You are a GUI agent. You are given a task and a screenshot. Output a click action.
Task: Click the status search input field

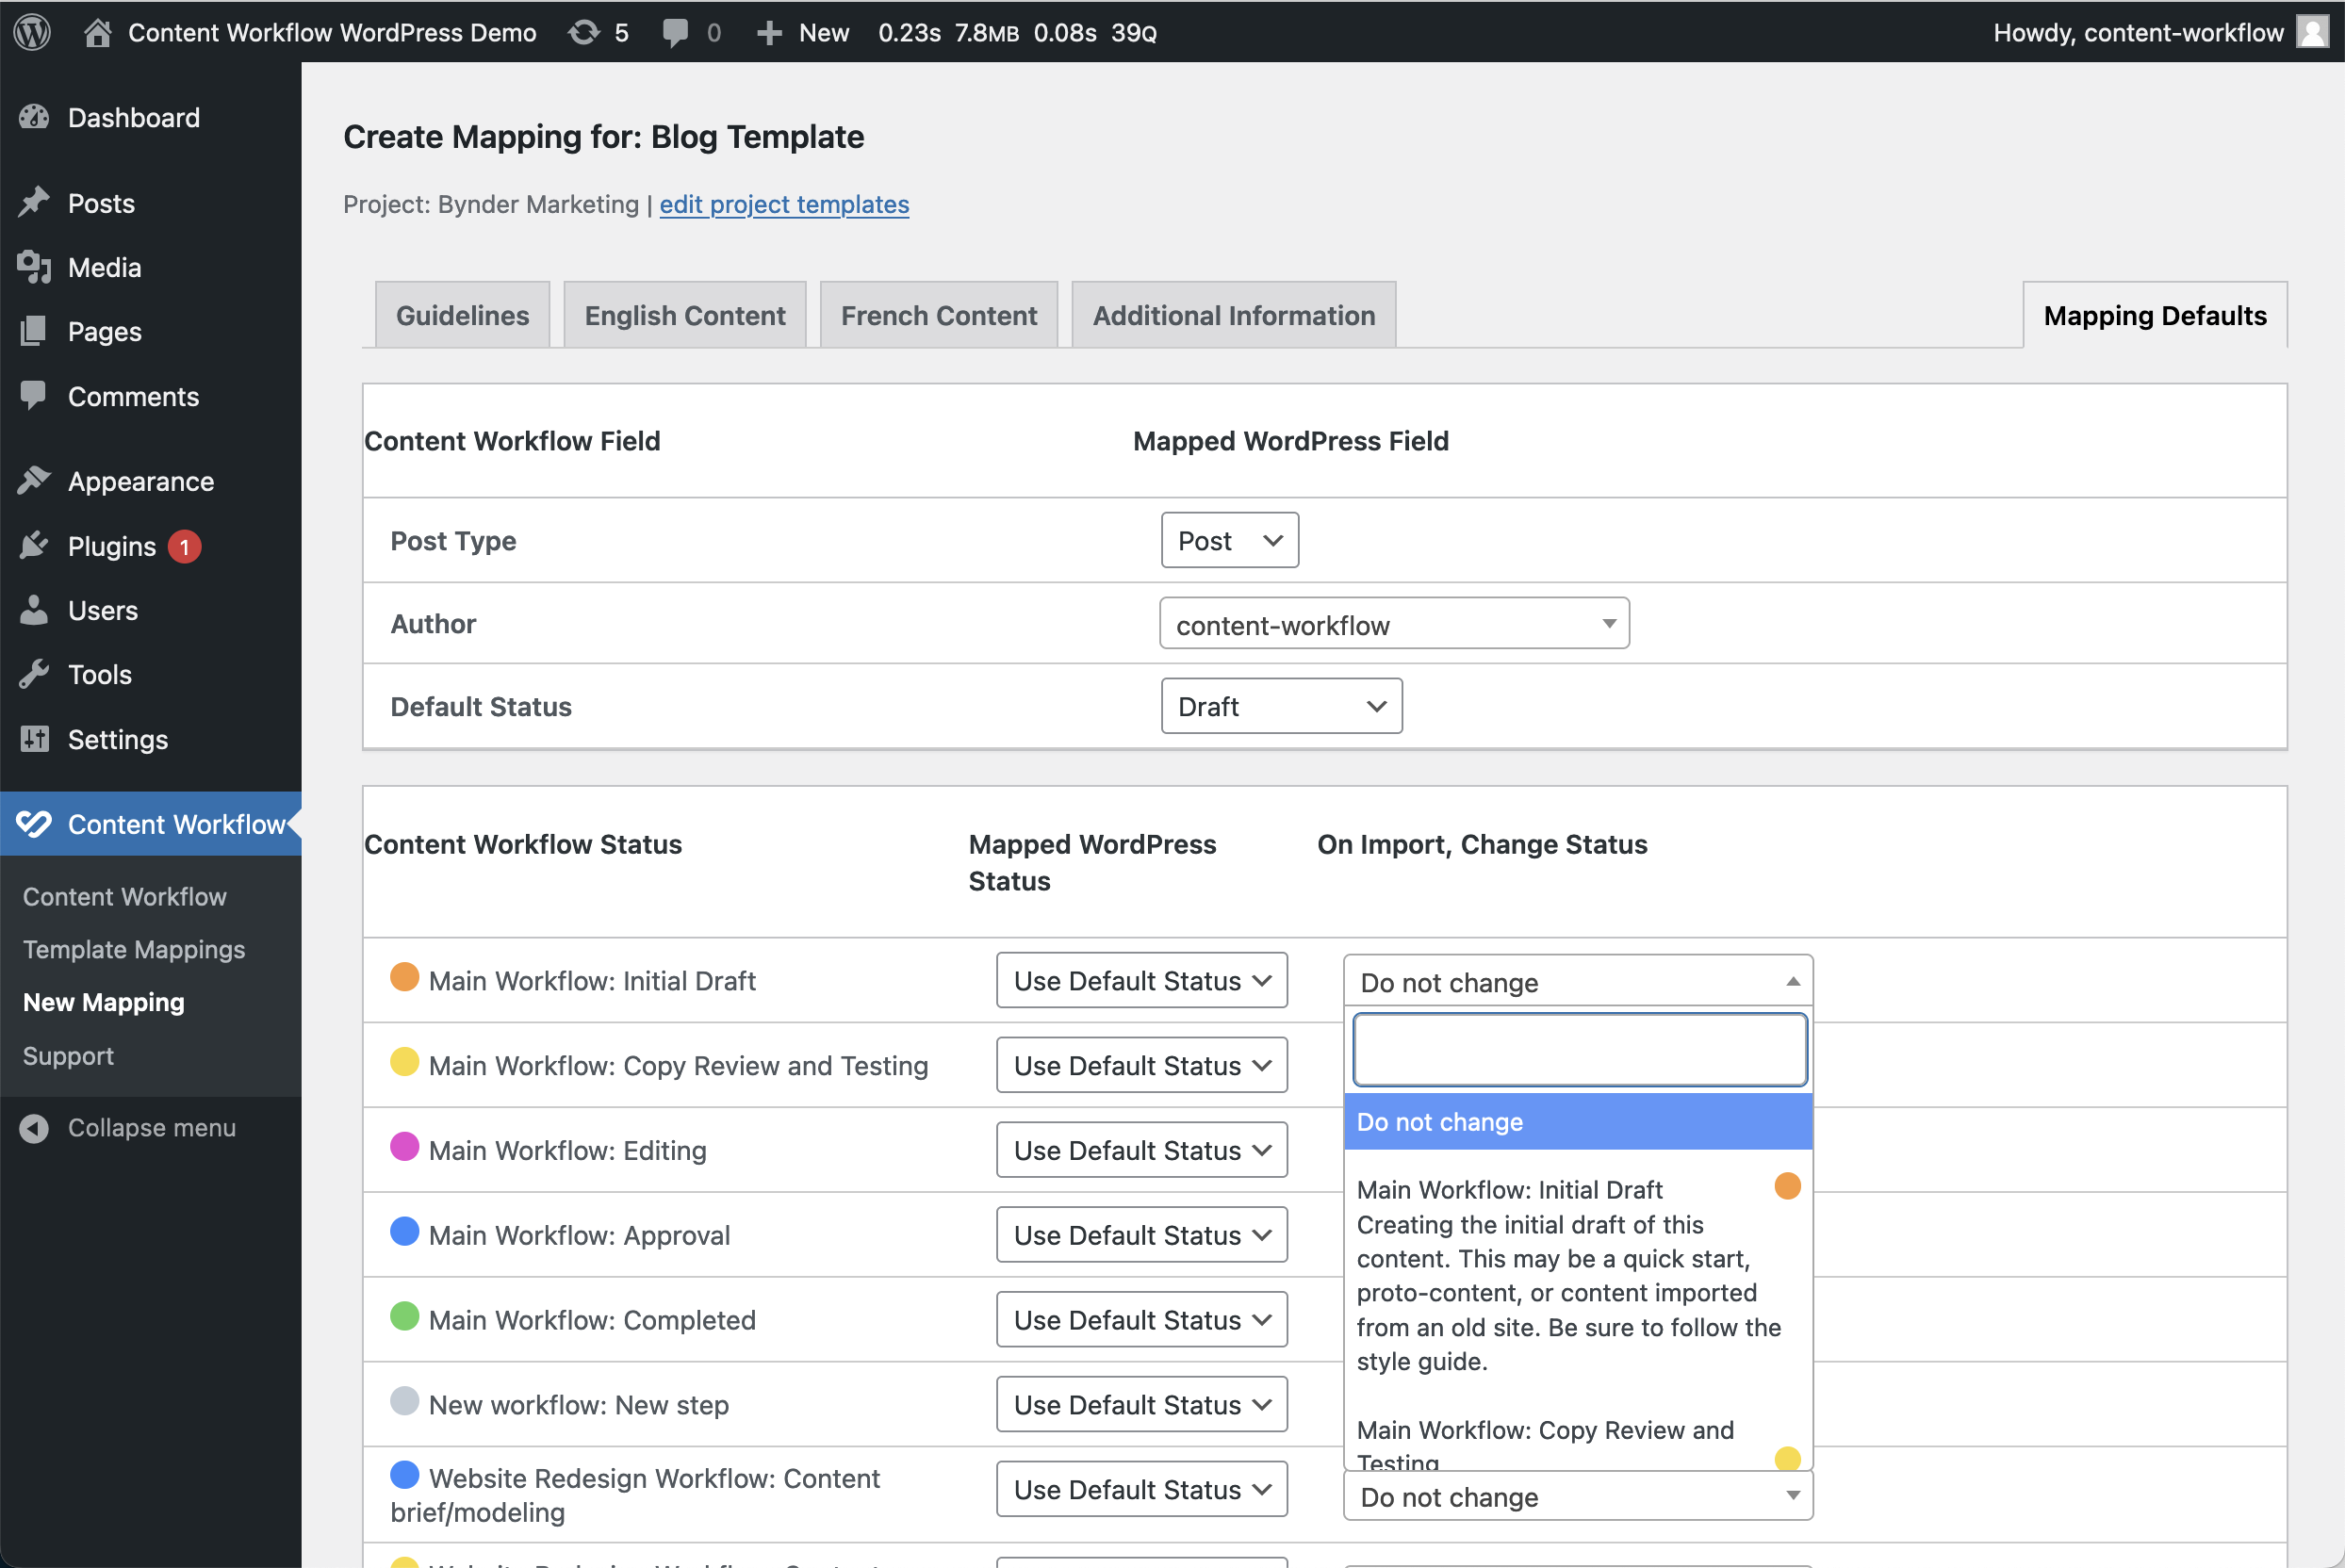1578,1050
